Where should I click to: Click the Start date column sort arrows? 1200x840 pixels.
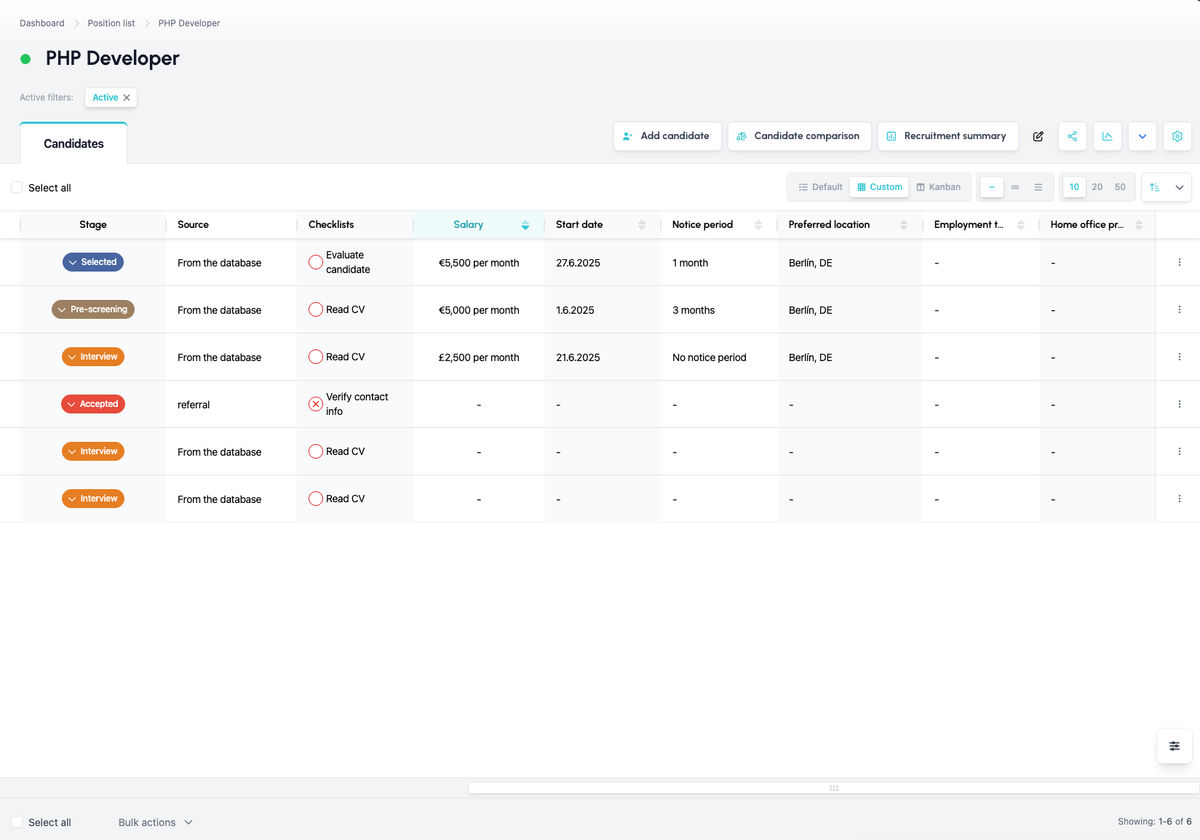click(x=642, y=225)
